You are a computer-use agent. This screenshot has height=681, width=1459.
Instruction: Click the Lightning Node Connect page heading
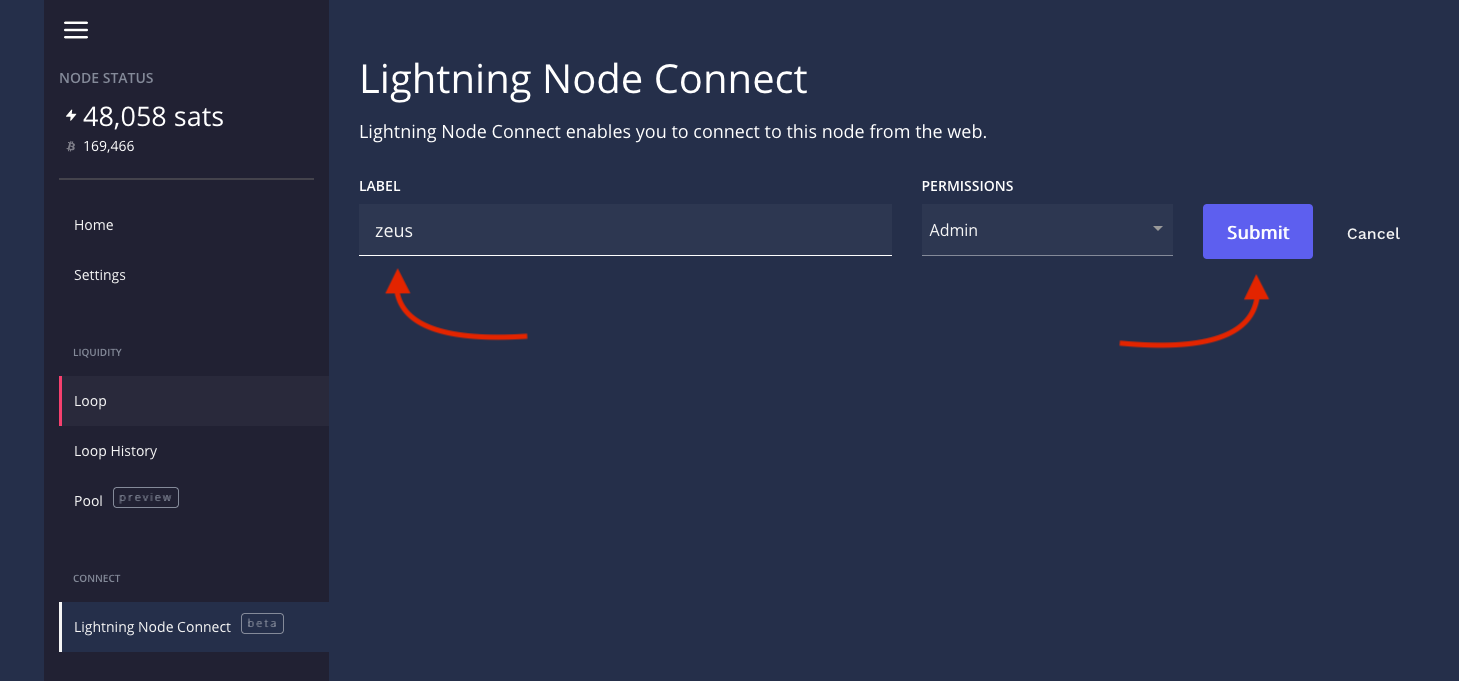click(583, 79)
